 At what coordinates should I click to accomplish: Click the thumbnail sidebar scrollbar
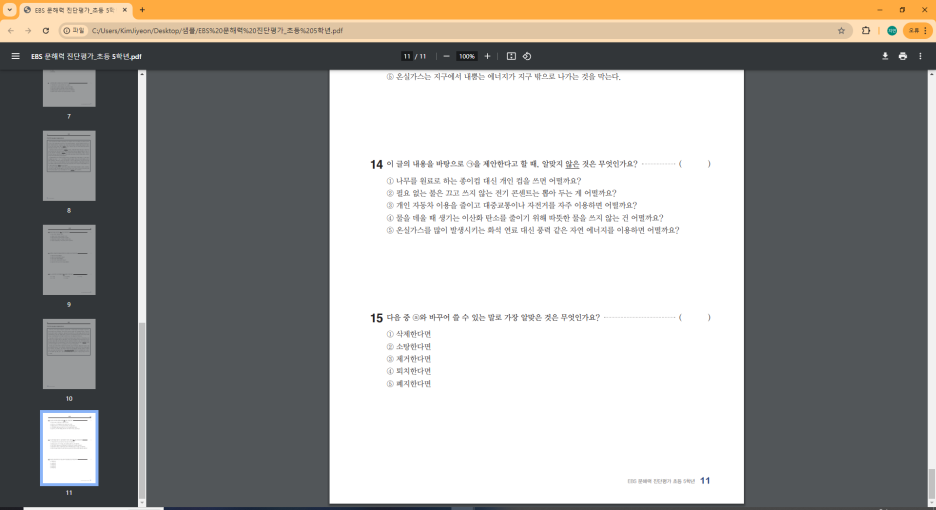click(x=142, y=411)
